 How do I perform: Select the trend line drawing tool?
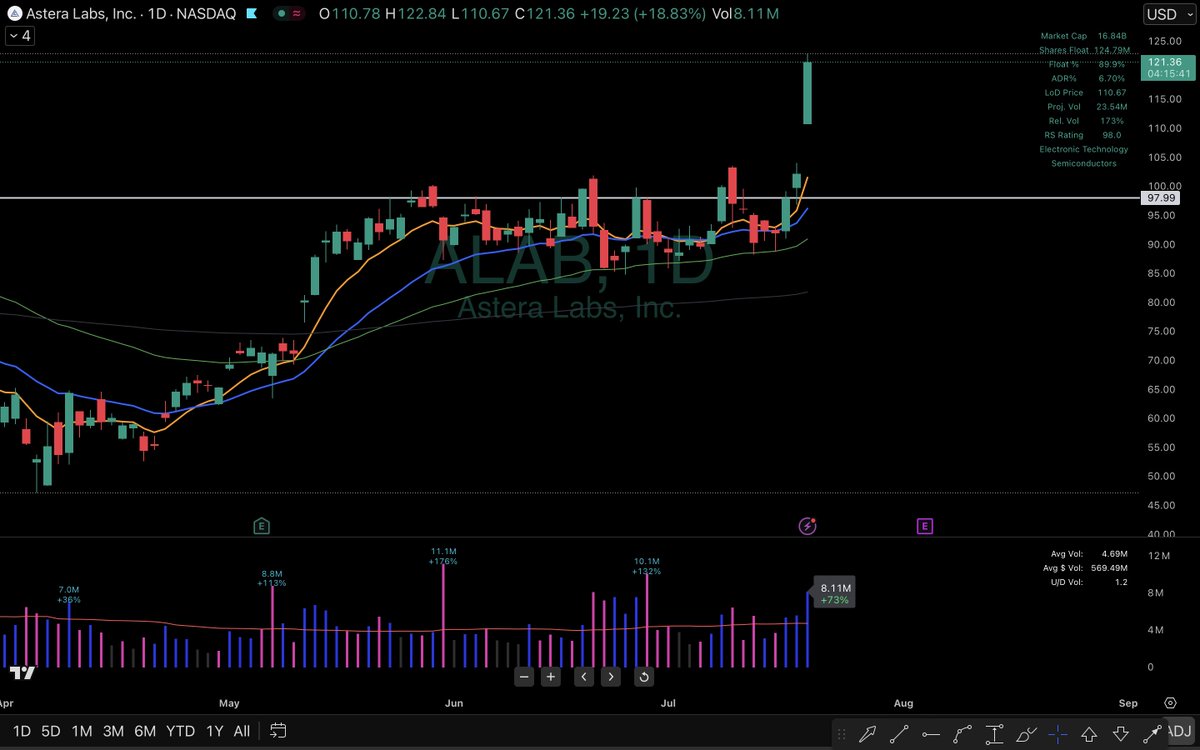(x=900, y=732)
